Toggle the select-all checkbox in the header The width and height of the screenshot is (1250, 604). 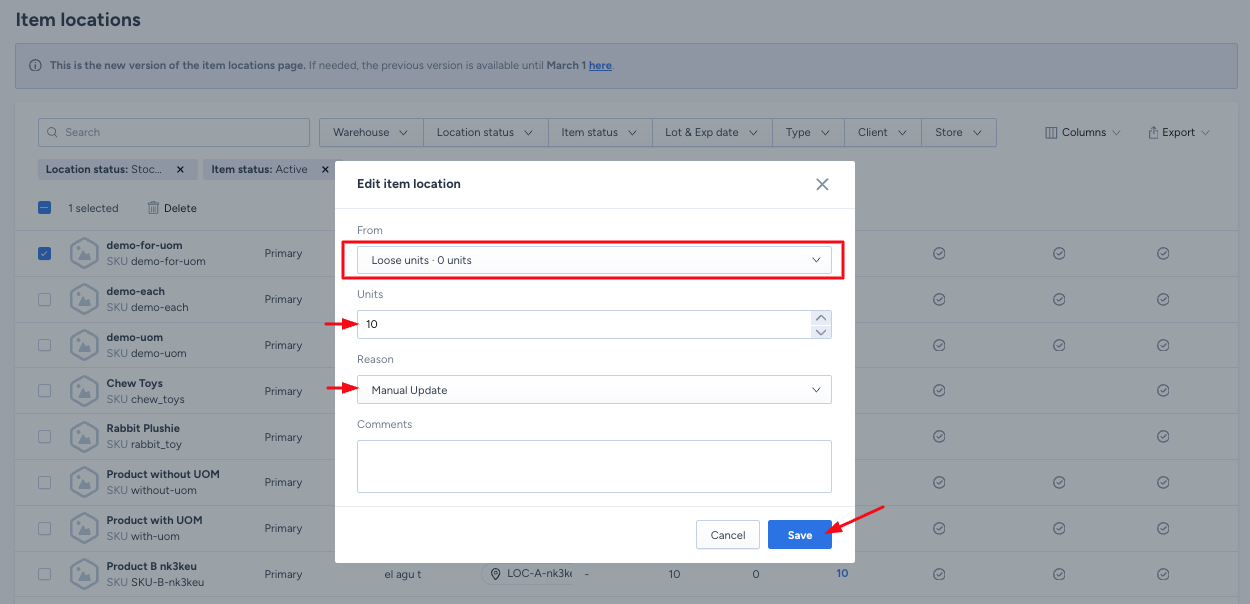pyautogui.click(x=44, y=208)
